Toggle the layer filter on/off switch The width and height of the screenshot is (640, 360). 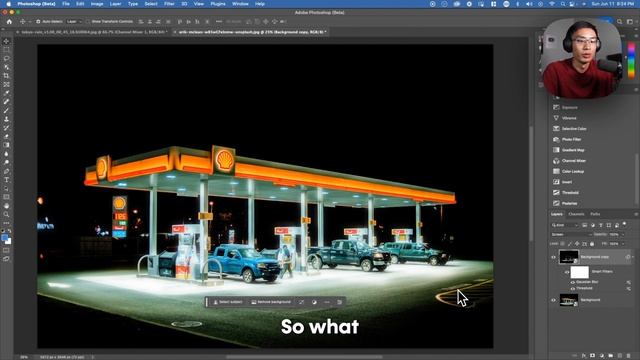coord(624,224)
